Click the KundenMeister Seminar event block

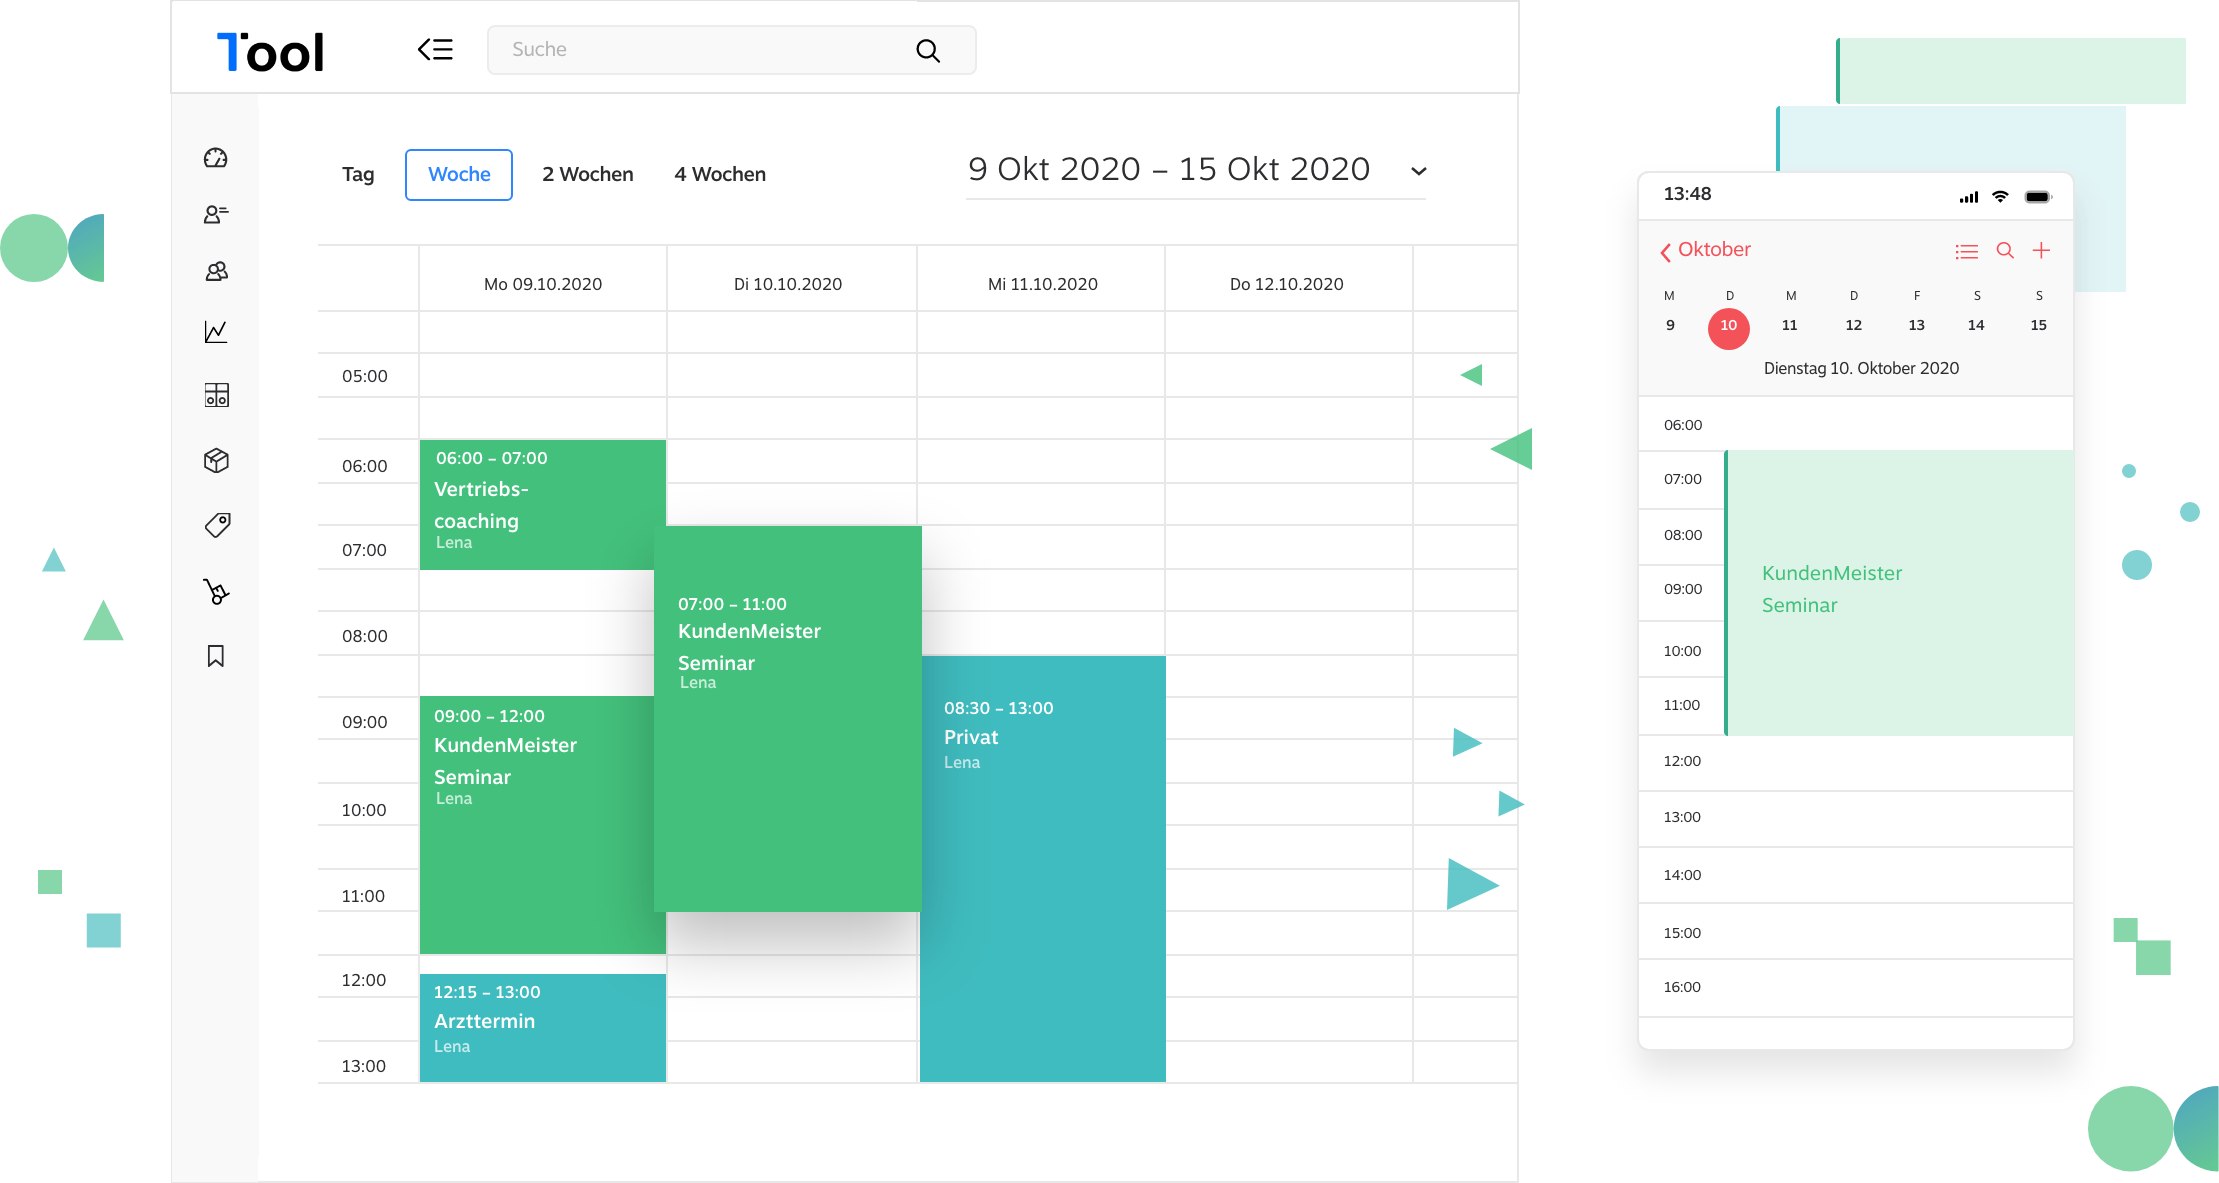point(785,719)
